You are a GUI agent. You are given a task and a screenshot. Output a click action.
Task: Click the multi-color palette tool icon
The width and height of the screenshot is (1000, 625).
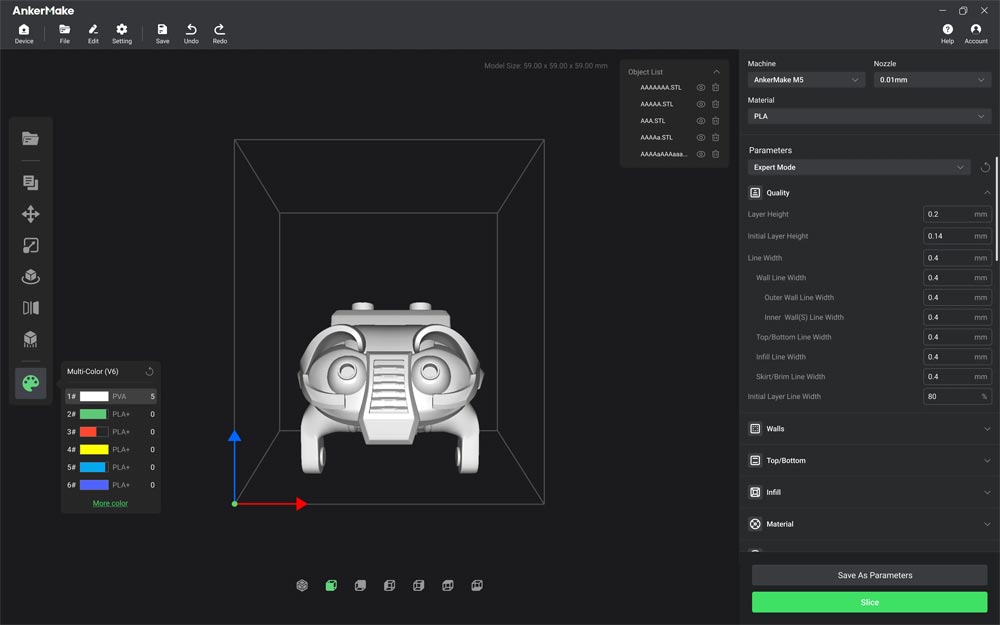[x=30, y=383]
